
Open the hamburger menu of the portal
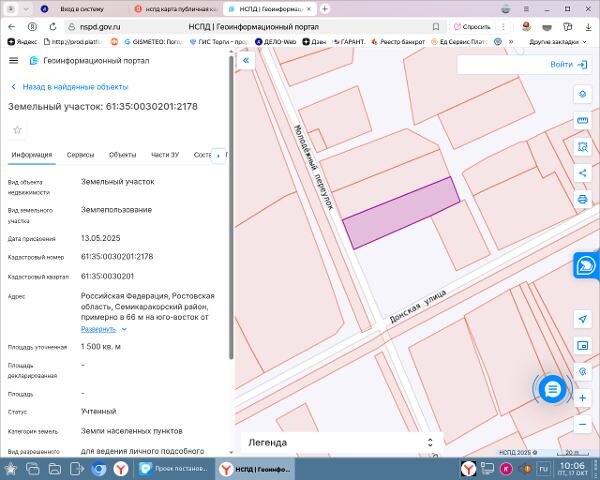point(13,60)
